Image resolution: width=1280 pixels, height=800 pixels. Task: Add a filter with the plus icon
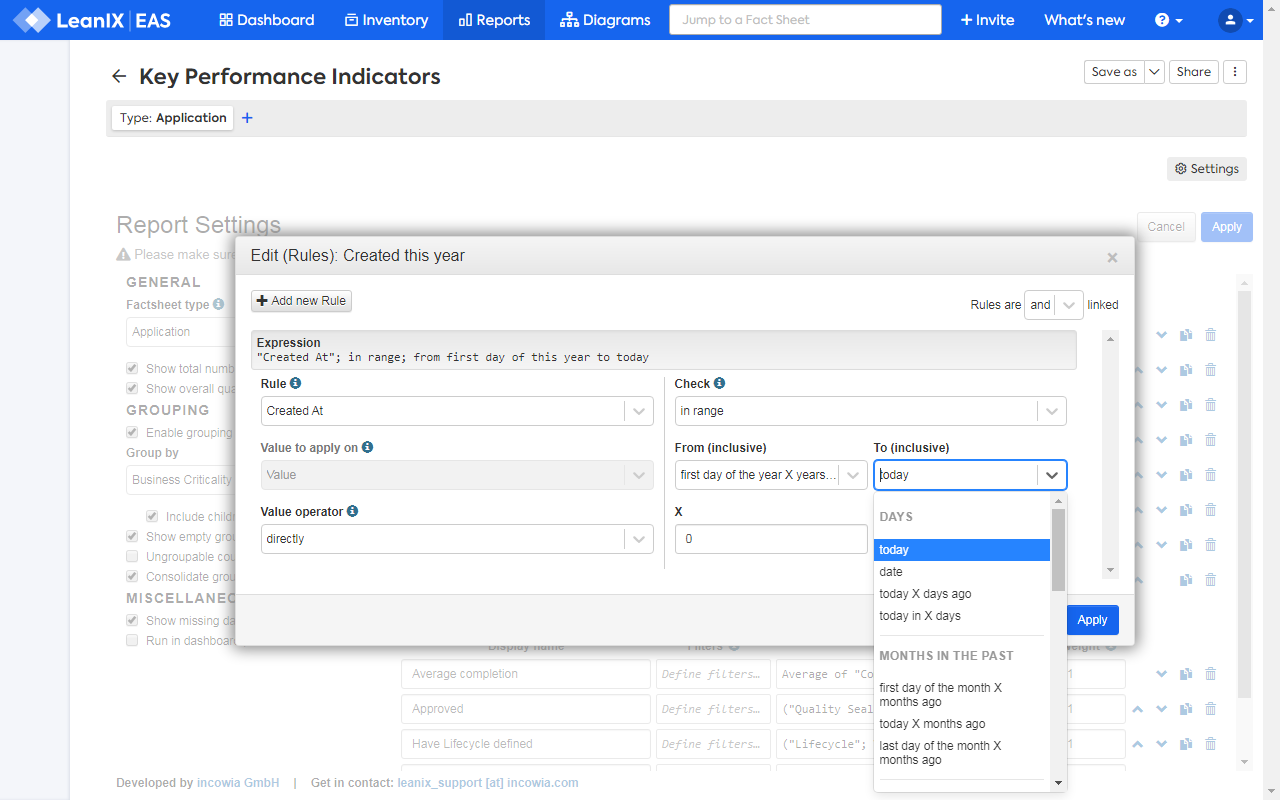[248, 118]
